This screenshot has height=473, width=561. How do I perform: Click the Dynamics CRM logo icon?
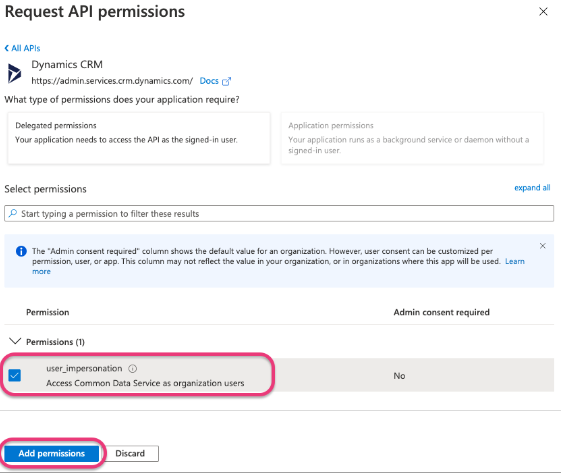[14, 73]
